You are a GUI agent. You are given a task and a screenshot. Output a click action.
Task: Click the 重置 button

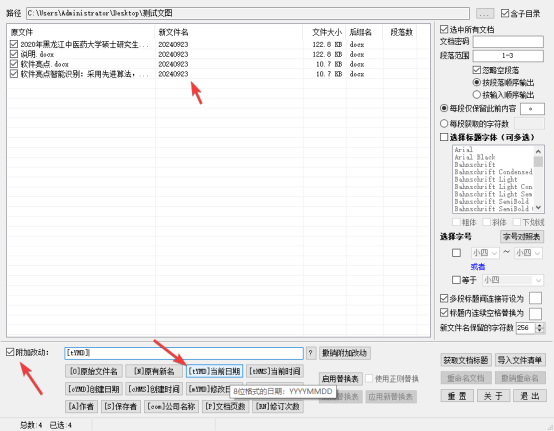457,396
